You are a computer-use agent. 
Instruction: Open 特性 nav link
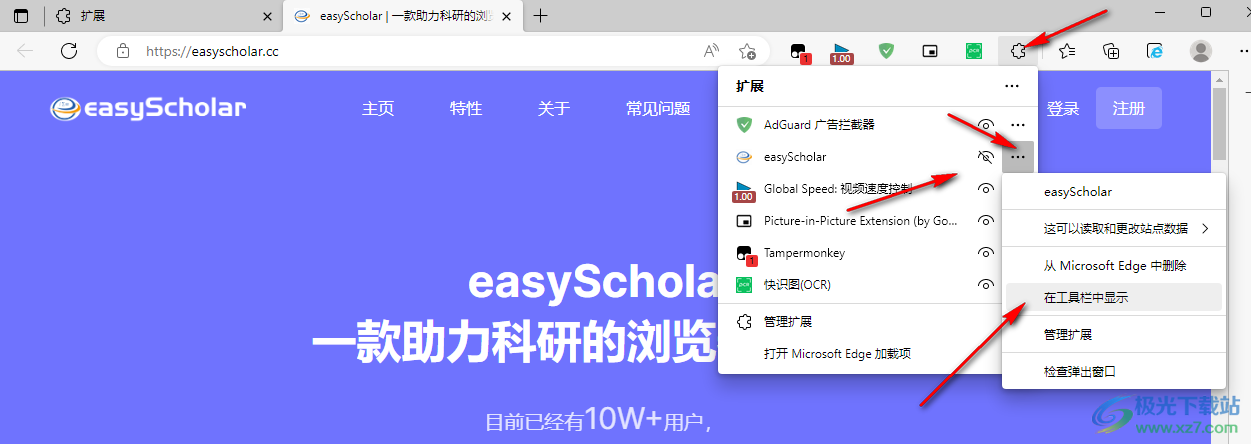[466, 109]
